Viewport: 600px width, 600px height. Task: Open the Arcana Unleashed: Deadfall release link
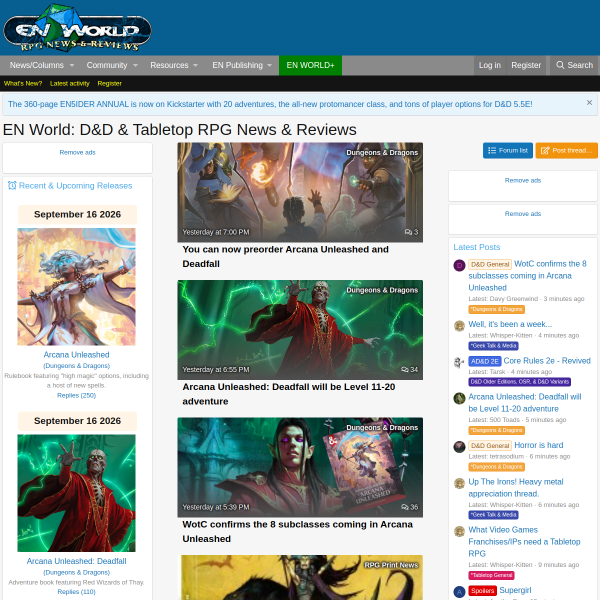click(77, 561)
